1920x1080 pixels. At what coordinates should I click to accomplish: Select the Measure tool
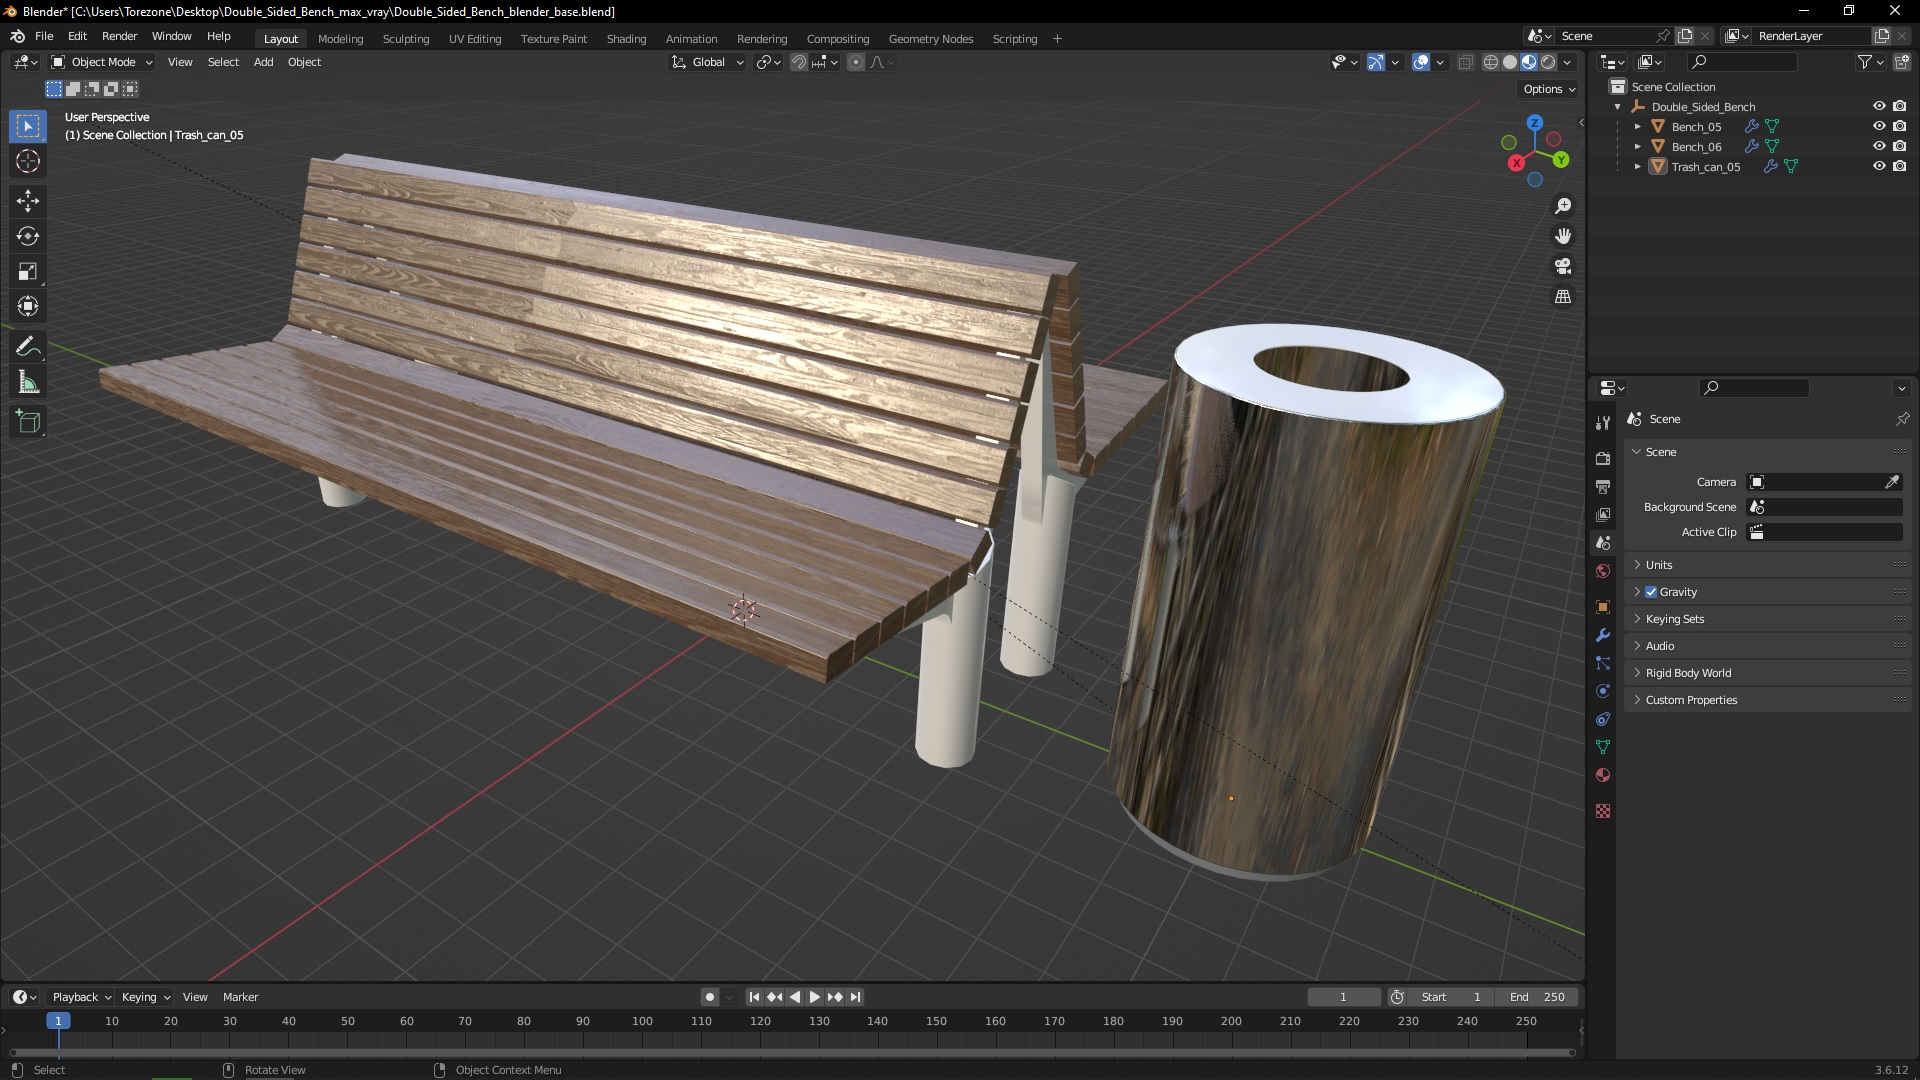pyautogui.click(x=28, y=382)
